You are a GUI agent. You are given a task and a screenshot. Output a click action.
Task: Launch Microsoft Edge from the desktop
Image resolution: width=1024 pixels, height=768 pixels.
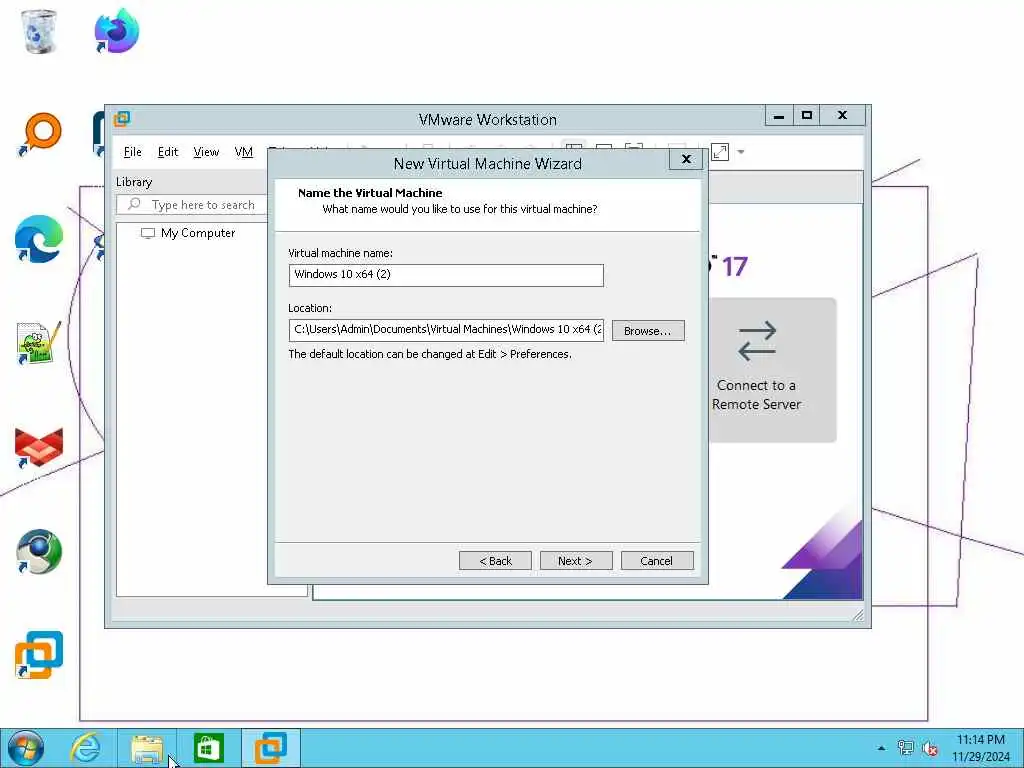coord(39,239)
